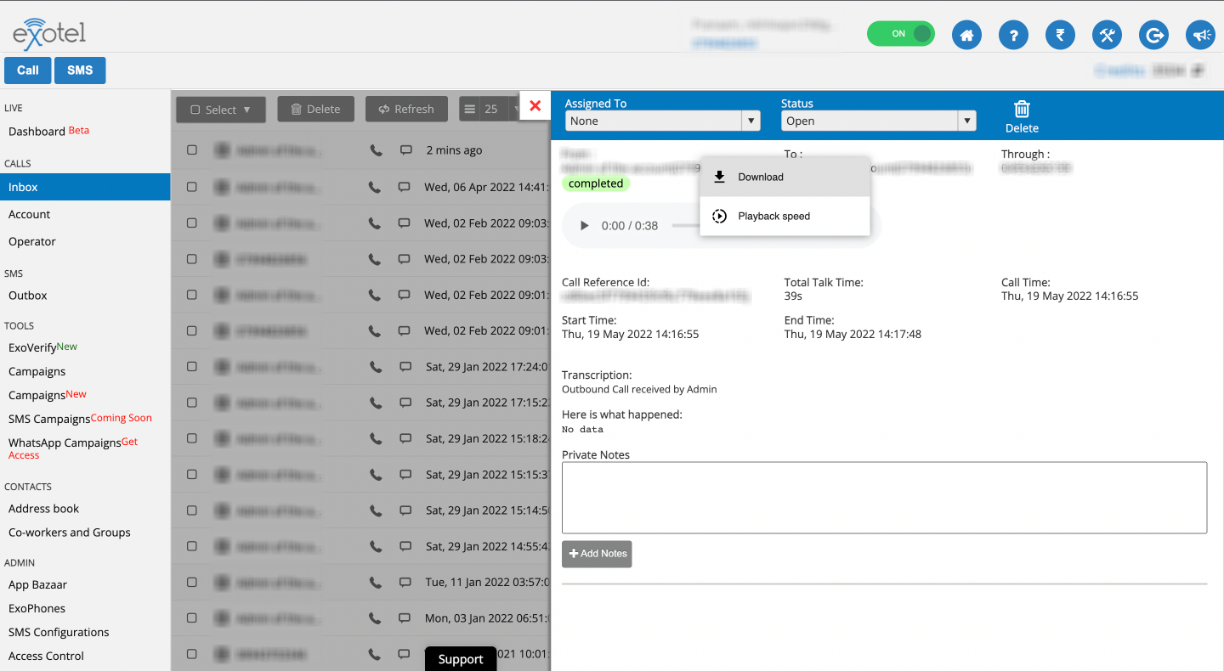Viewport: 1224px width, 671px height.
Task: Open the Help question mark icon
Action: [x=1013, y=35]
